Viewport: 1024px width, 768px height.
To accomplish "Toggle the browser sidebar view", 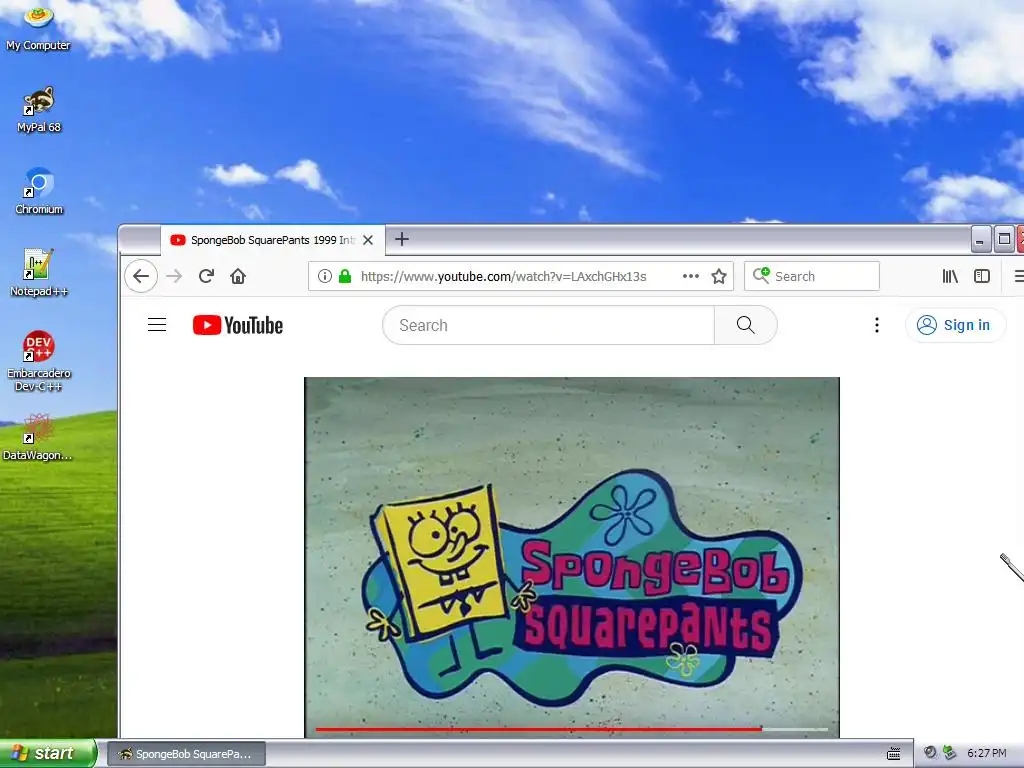I will [x=982, y=276].
